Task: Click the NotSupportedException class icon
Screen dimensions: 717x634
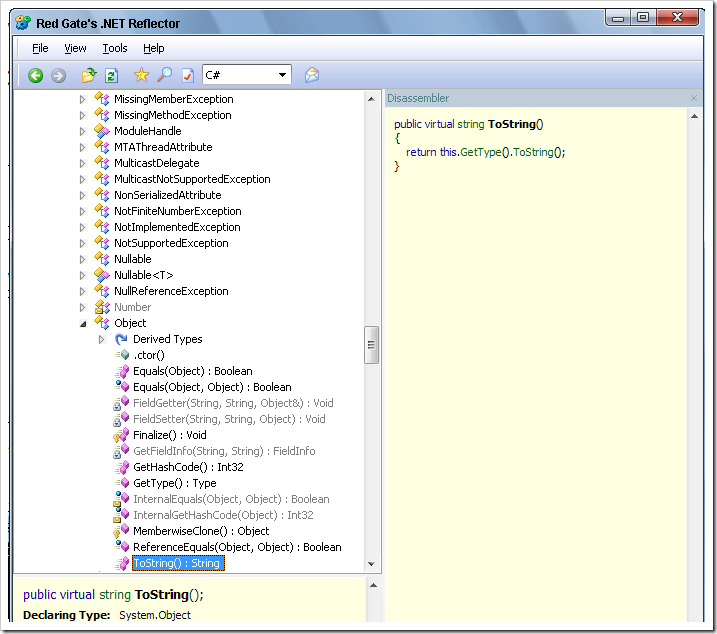Action: pyautogui.click(x=102, y=243)
